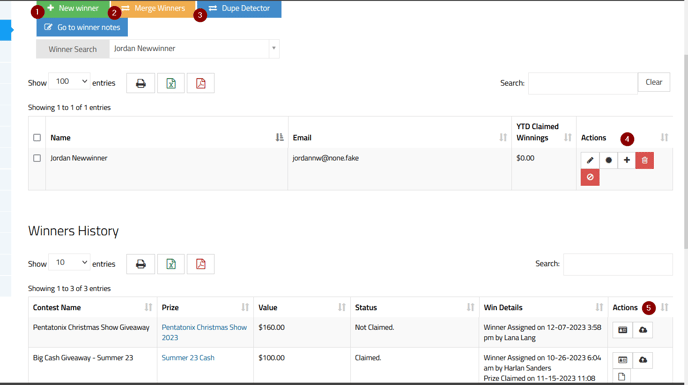Go to winner notes
The width and height of the screenshot is (688, 385).
[82, 27]
